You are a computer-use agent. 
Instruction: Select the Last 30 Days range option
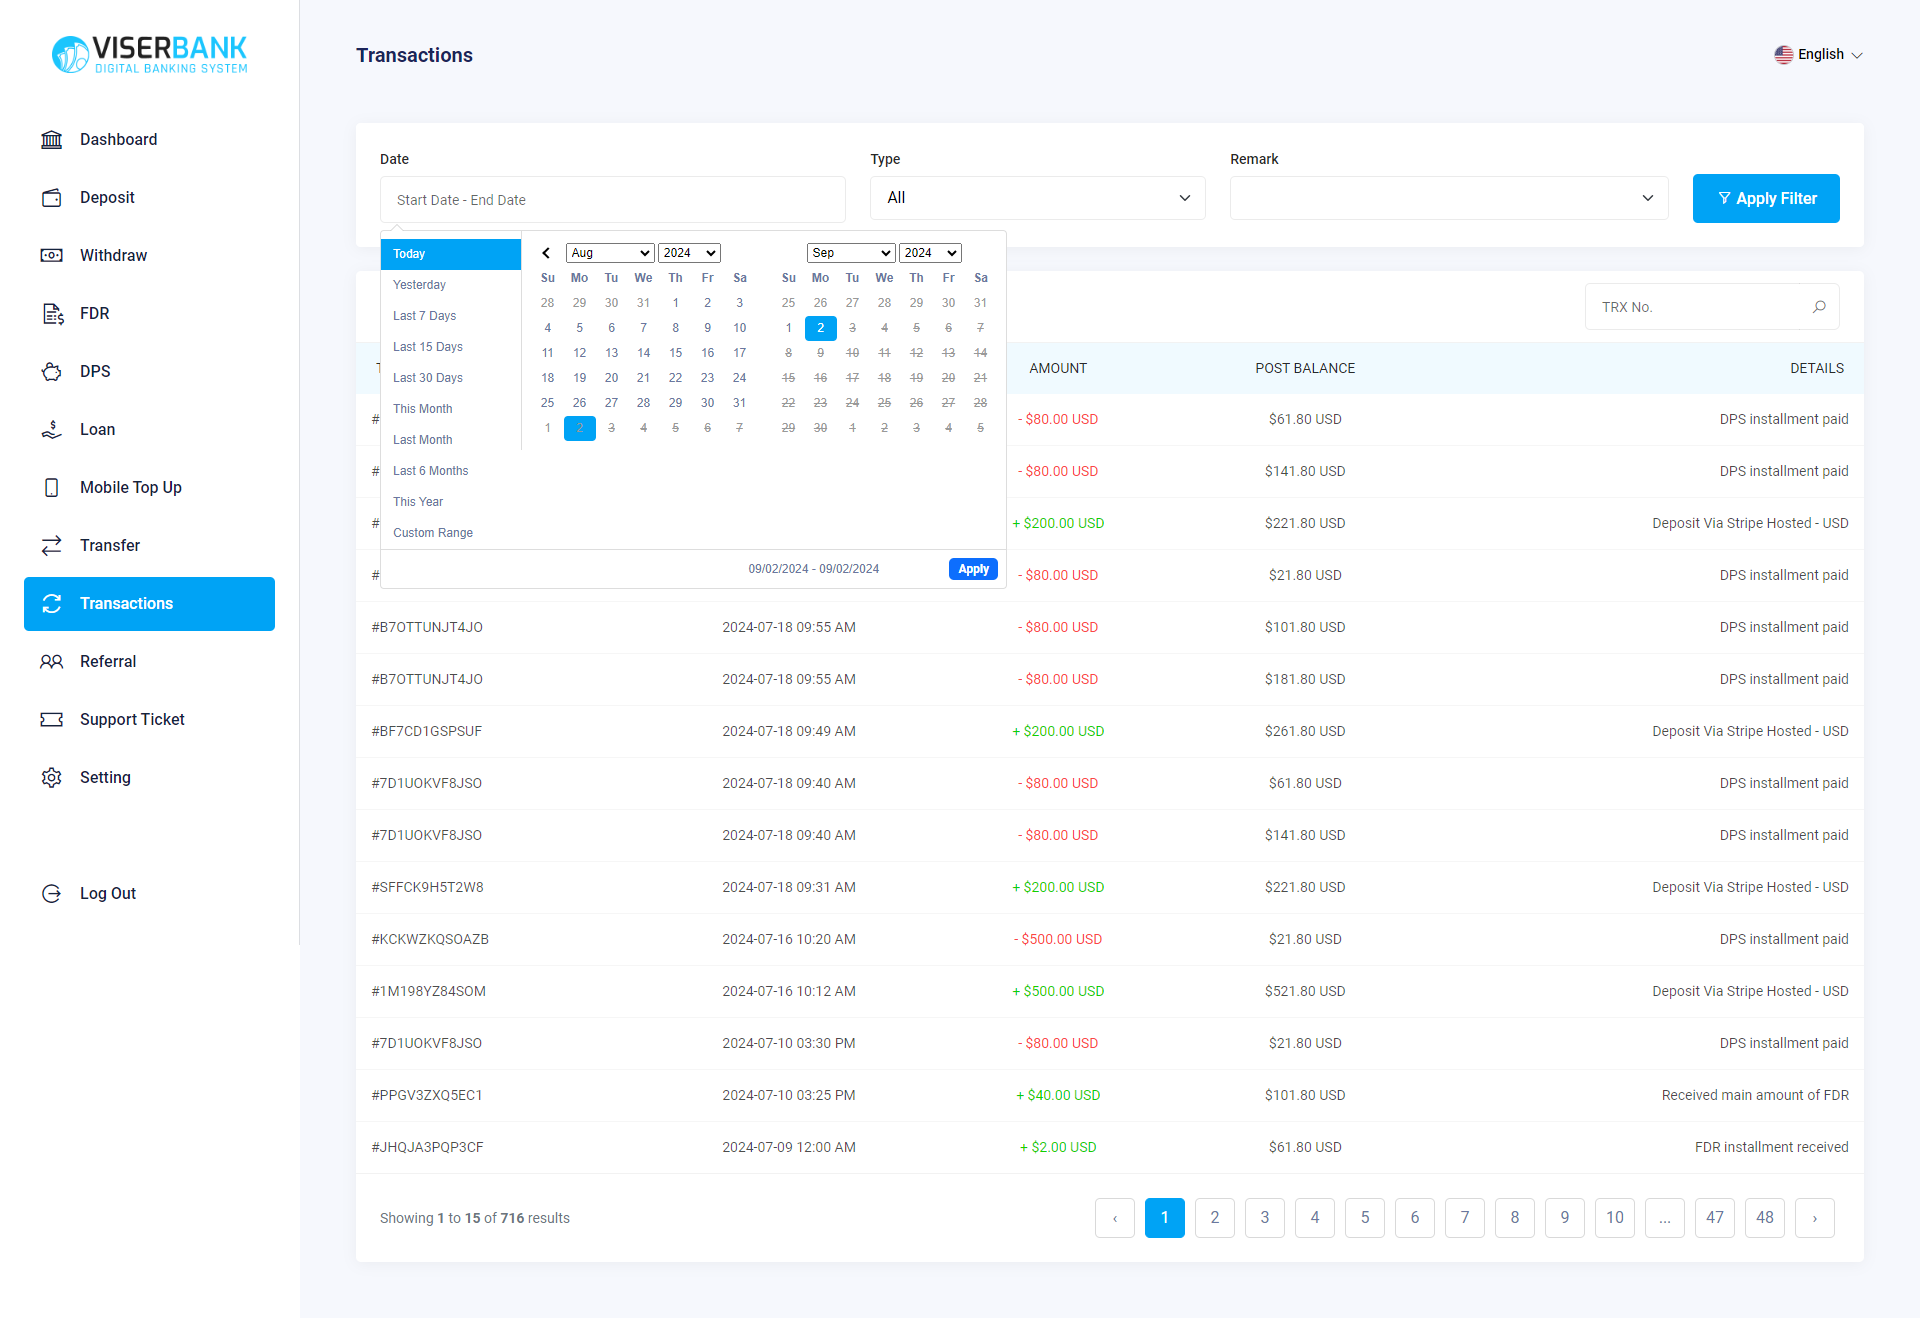pos(427,377)
